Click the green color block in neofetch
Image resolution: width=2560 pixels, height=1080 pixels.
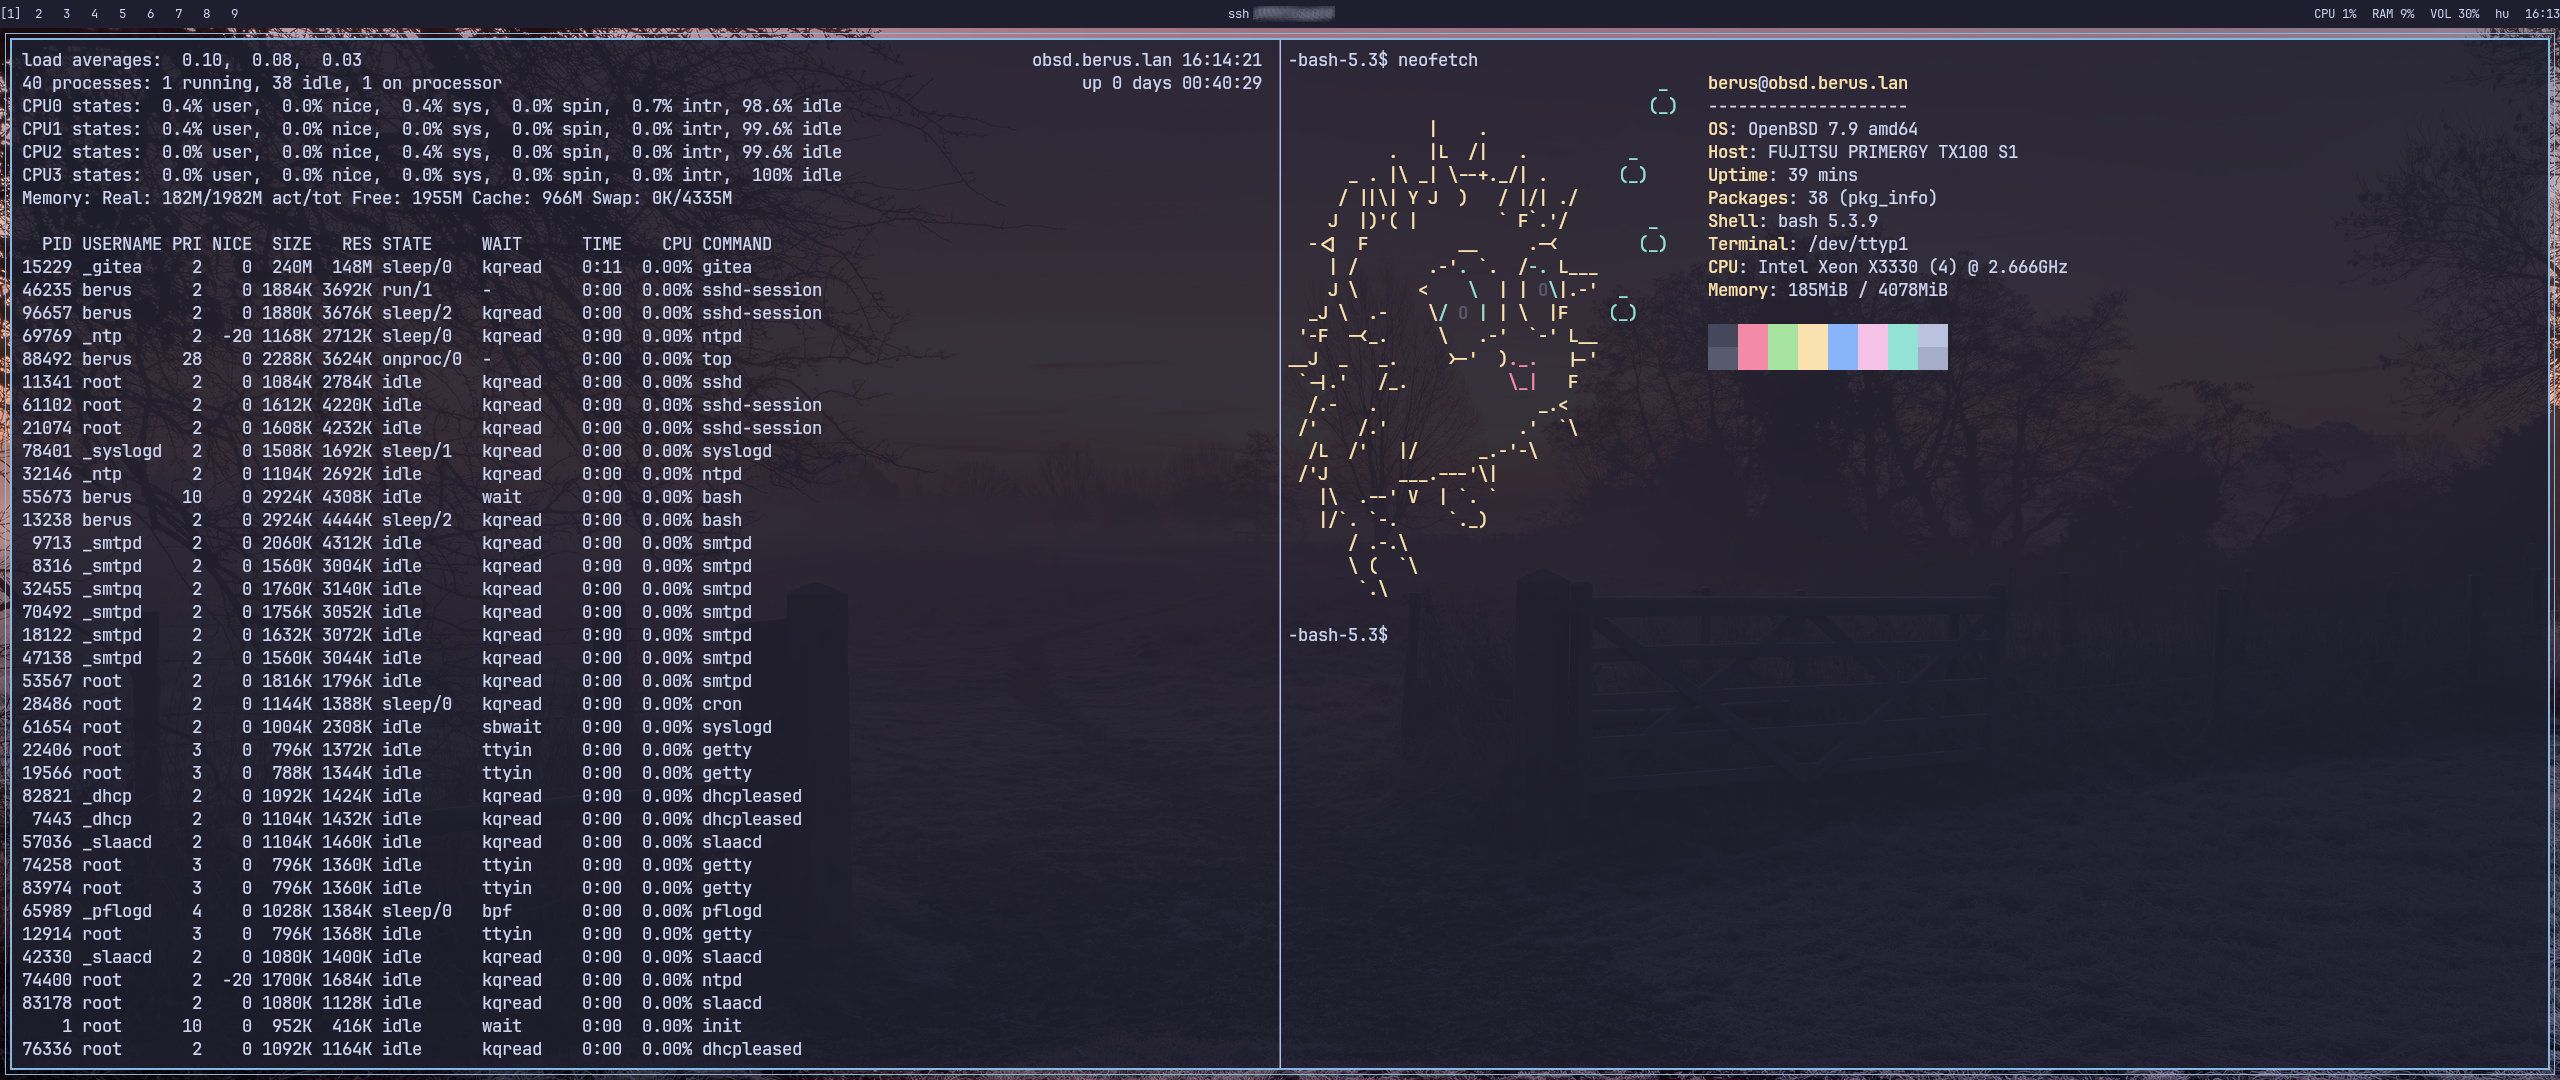click(1783, 347)
